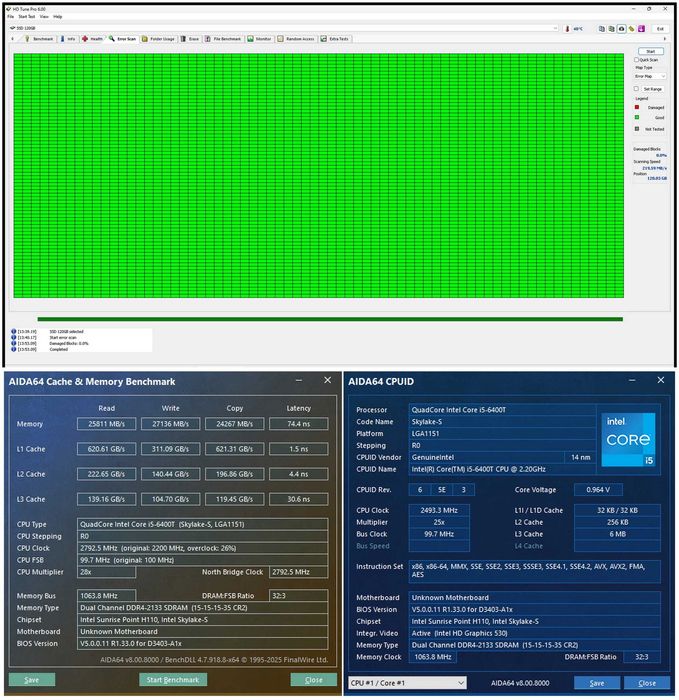Open the Help menu in HD Tune
Image resolution: width=679 pixels, height=700 pixels.
coord(58,17)
